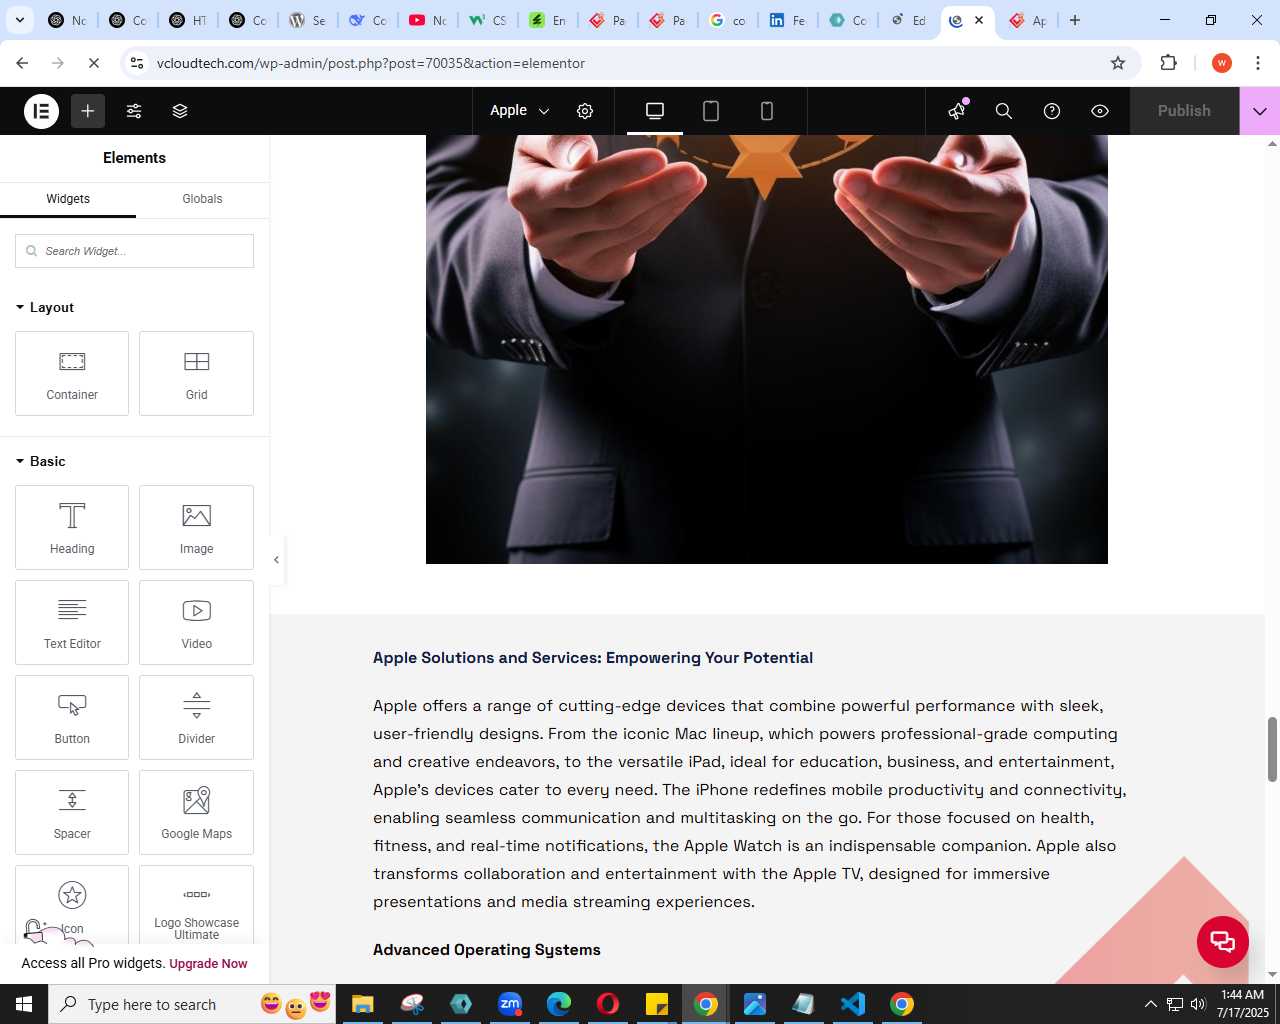Open the Finder search icon

[1004, 111]
